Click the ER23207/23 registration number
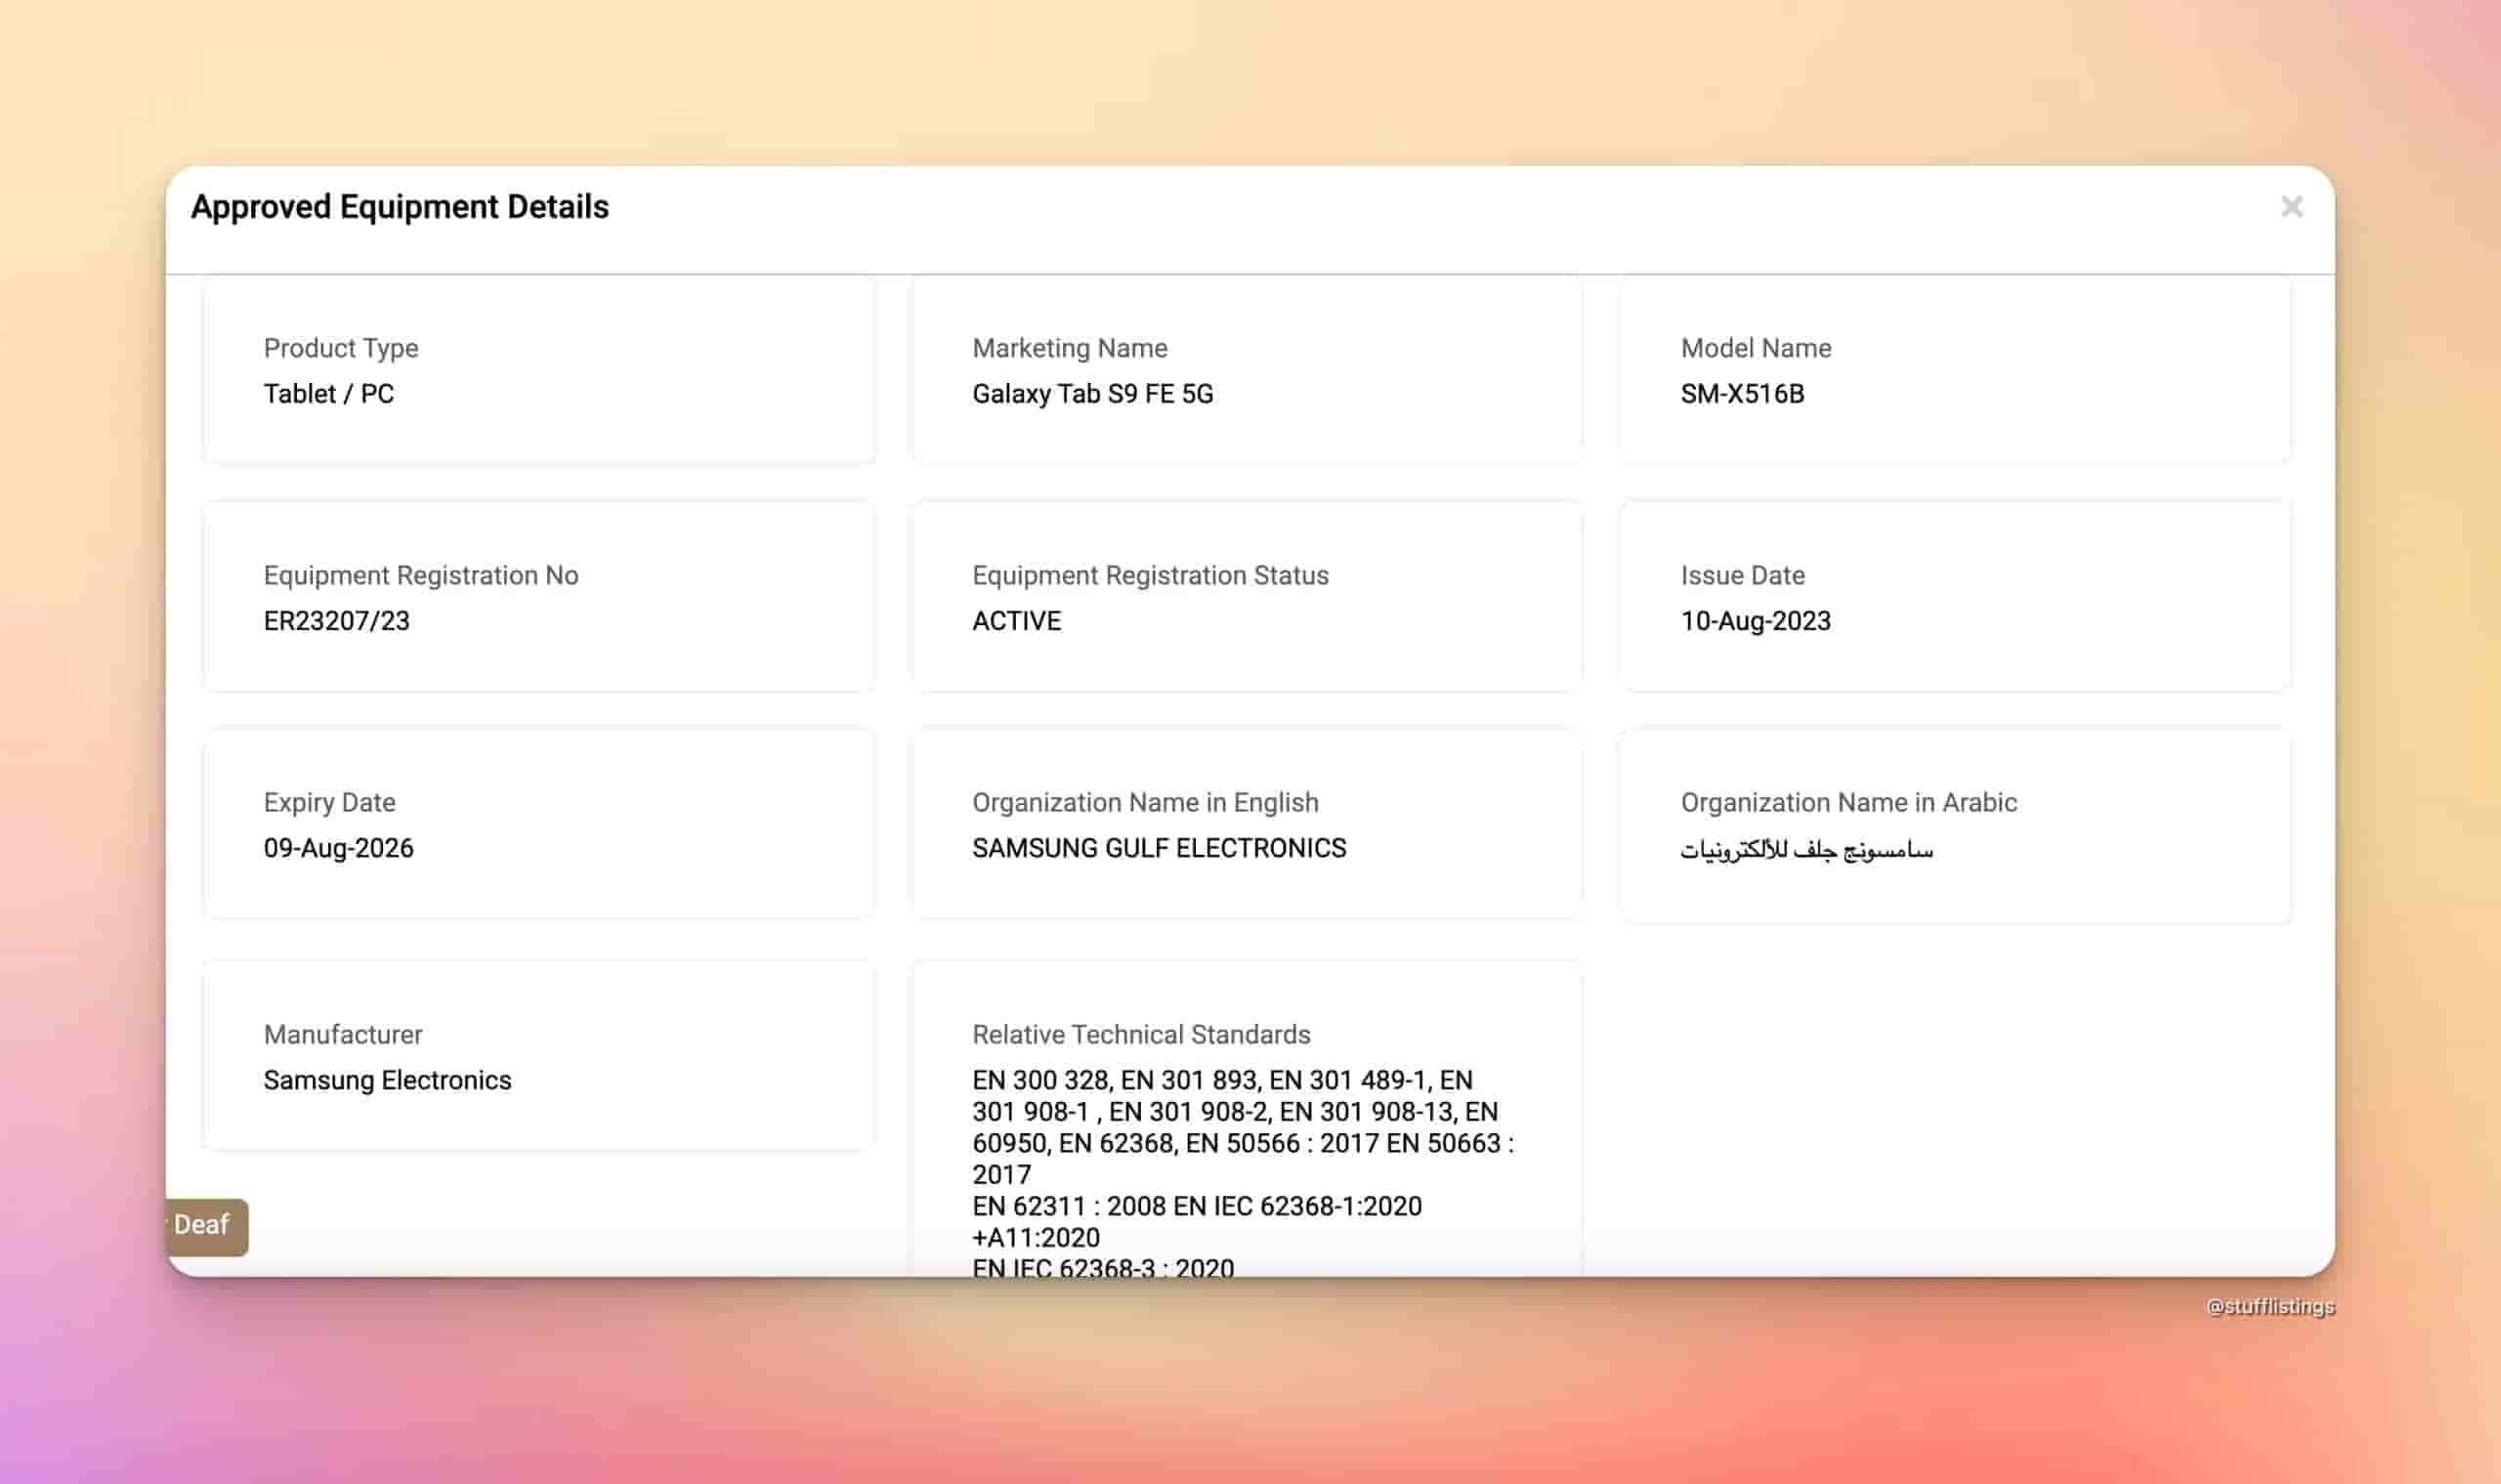This screenshot has height=1484, width=2501. (336, 621)
